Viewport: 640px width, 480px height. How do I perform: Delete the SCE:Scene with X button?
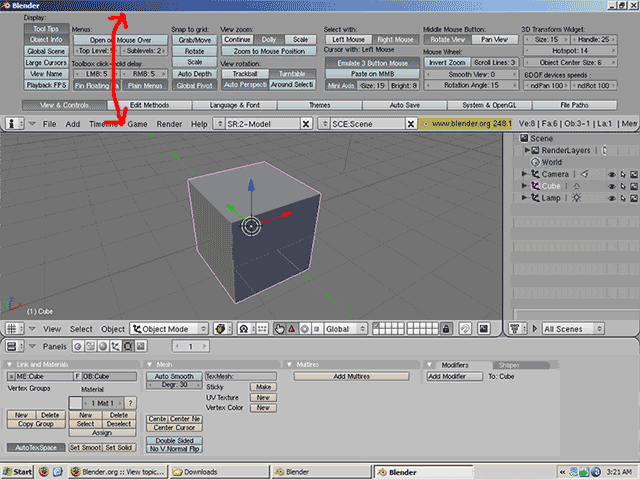click(411, 124)
